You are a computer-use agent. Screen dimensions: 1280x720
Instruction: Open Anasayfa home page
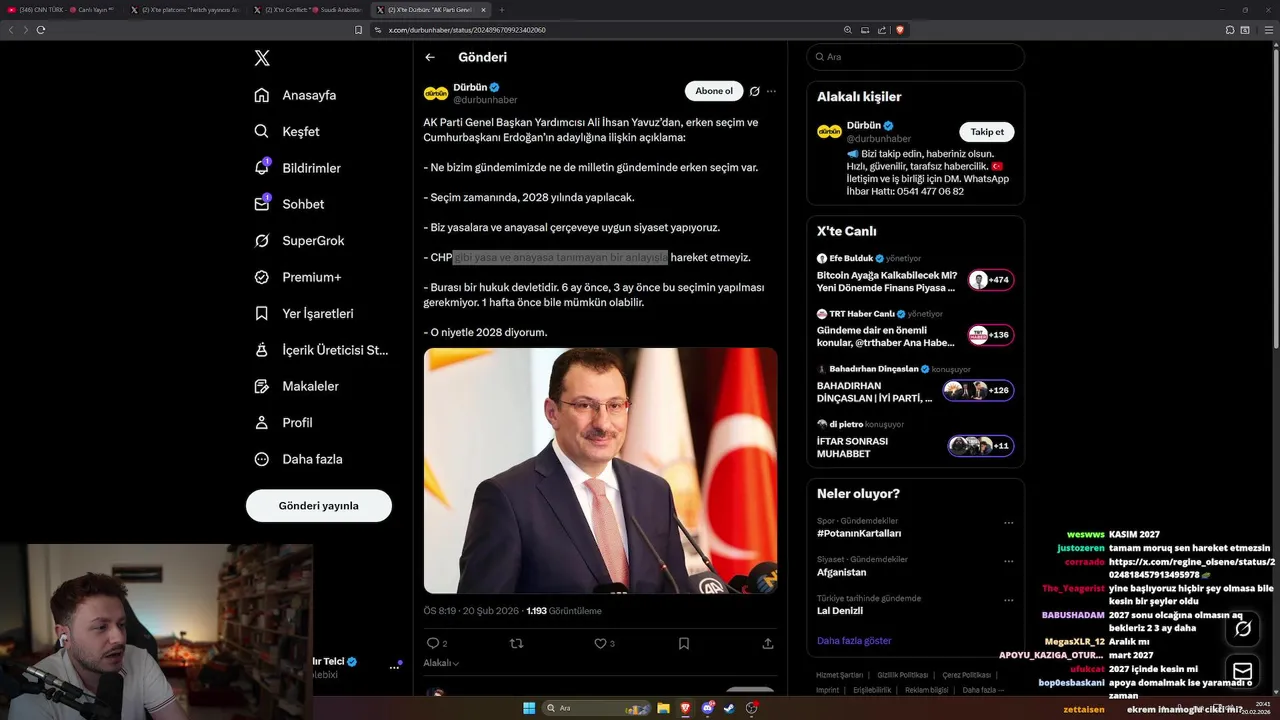(295, 95)
